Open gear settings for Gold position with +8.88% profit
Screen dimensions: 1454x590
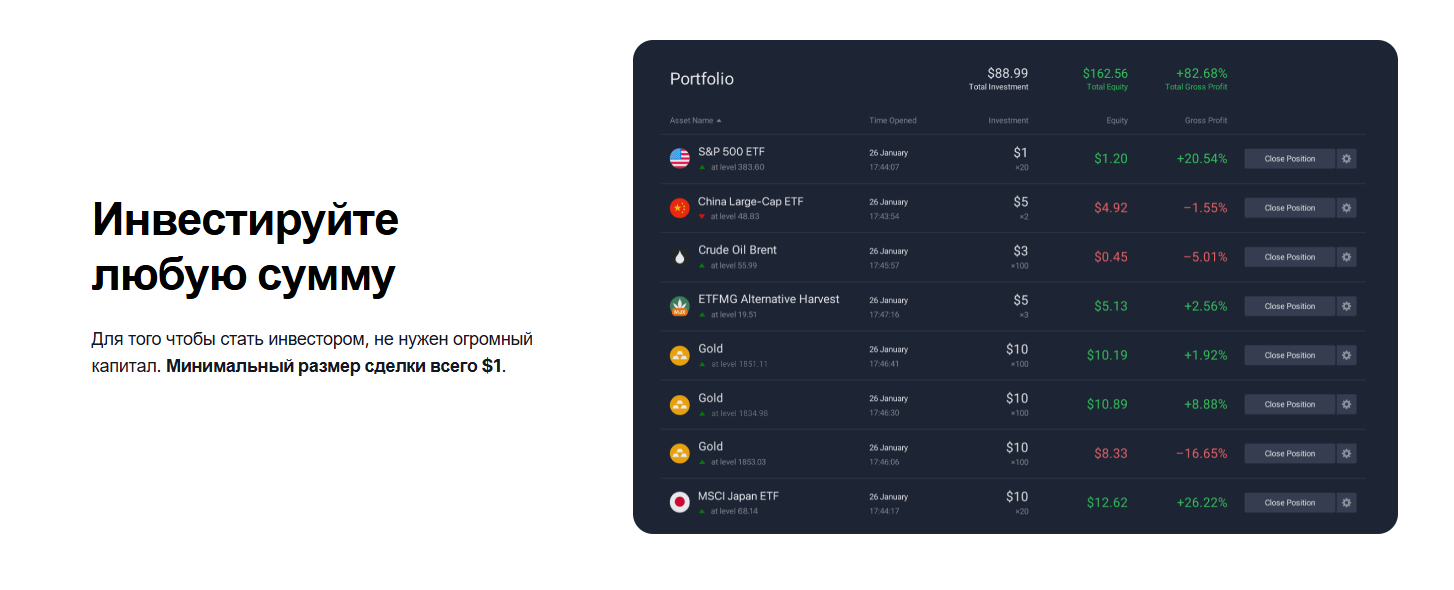(1347, 404)
